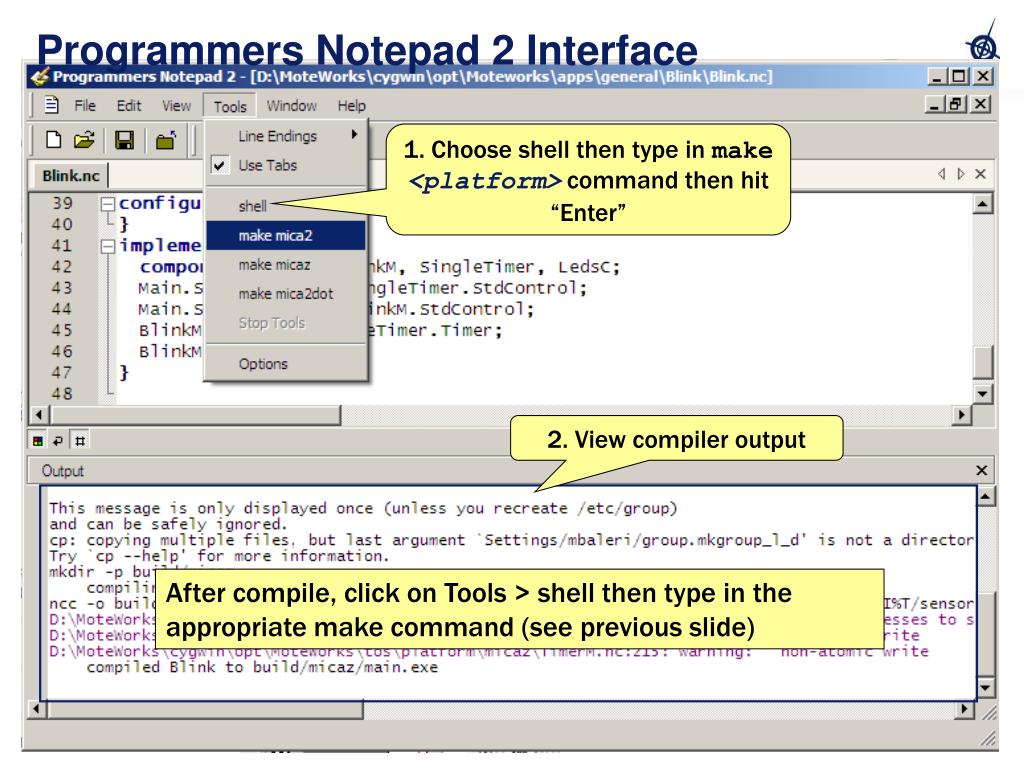Click Output horizontal scrollbar left arrow
Image resolution: width=1024 pixels, height=768 pixels.
37,709
